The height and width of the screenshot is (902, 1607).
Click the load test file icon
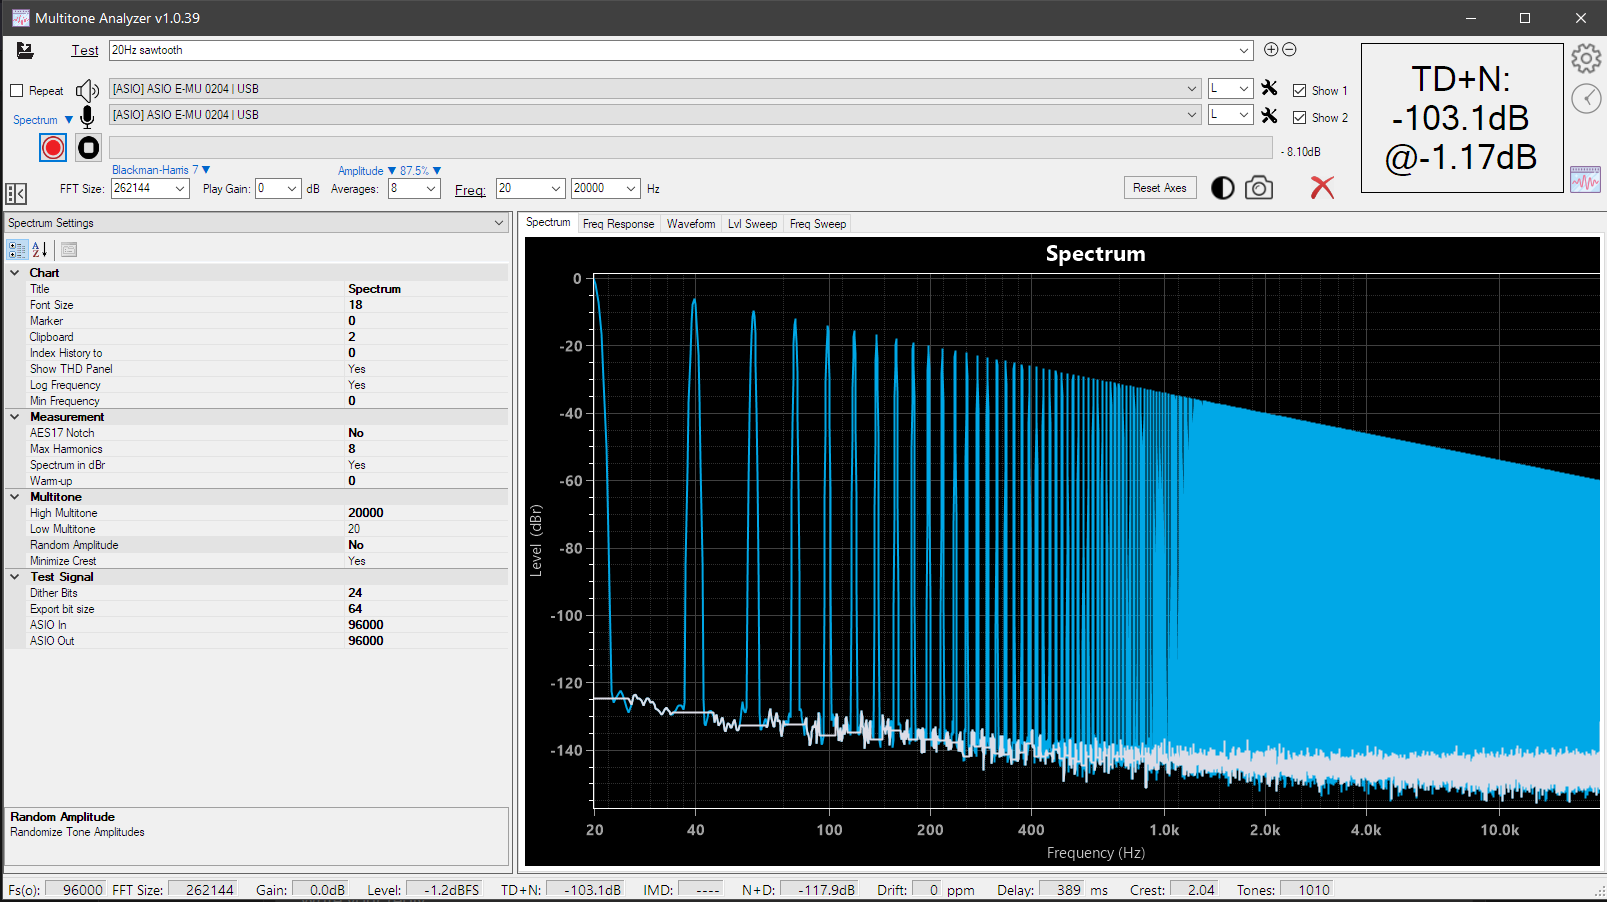tap(25, 50)
